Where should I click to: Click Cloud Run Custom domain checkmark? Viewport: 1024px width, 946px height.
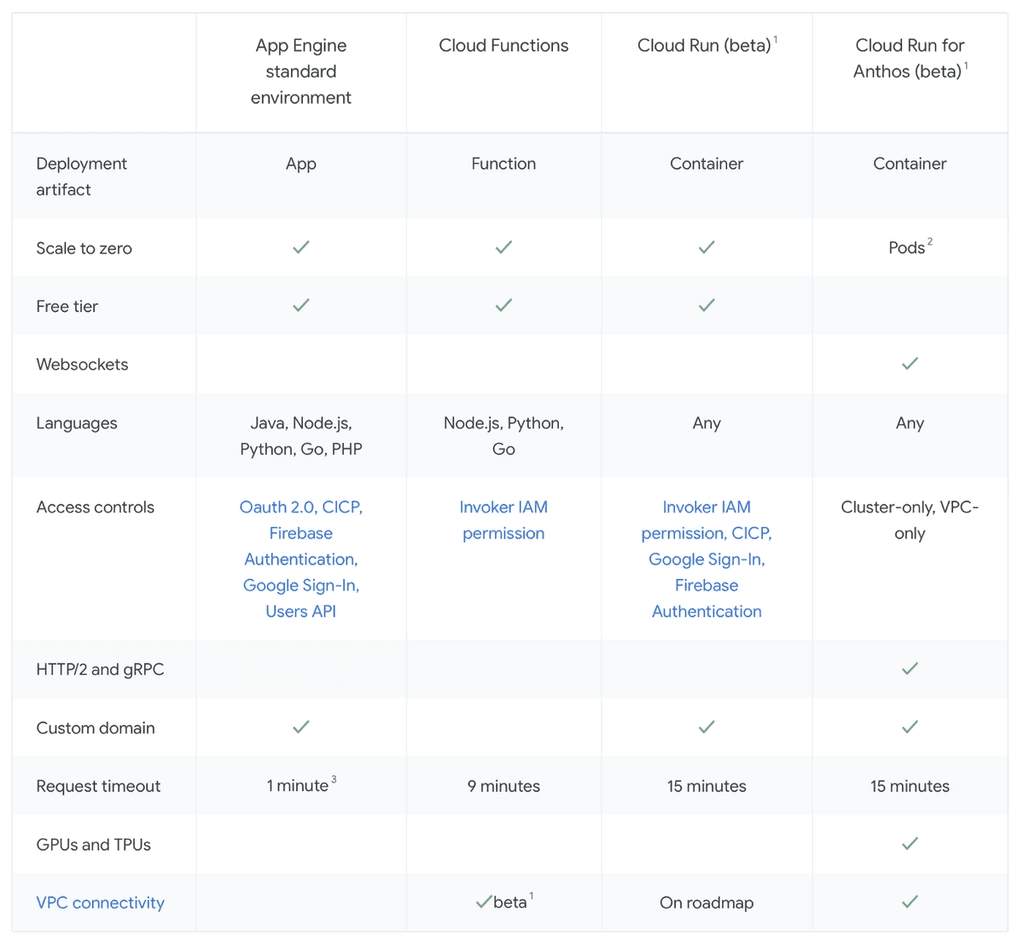click(x=707, y=727)
